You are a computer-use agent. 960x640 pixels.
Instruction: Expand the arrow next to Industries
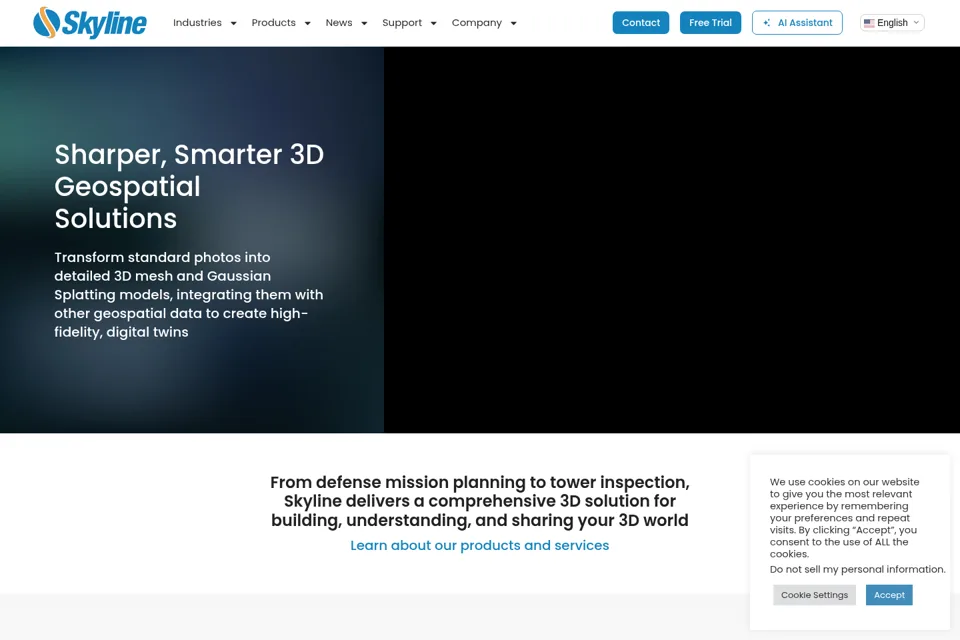click(x=233, y=23)
